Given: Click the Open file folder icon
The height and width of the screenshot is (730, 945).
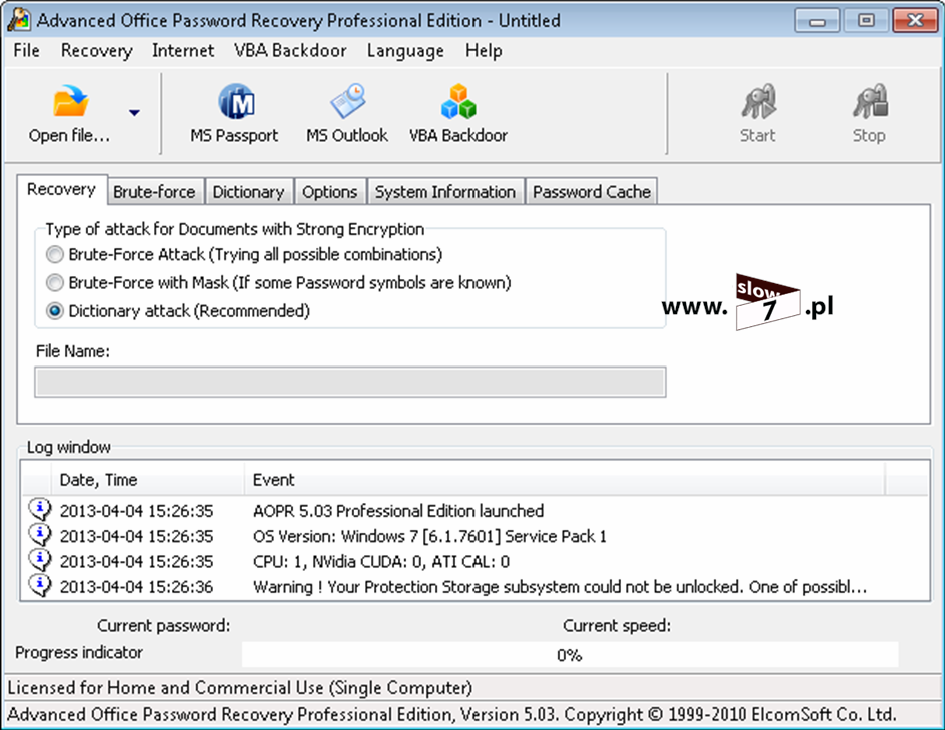Looking at the screenshot, I should coord(71,101).
